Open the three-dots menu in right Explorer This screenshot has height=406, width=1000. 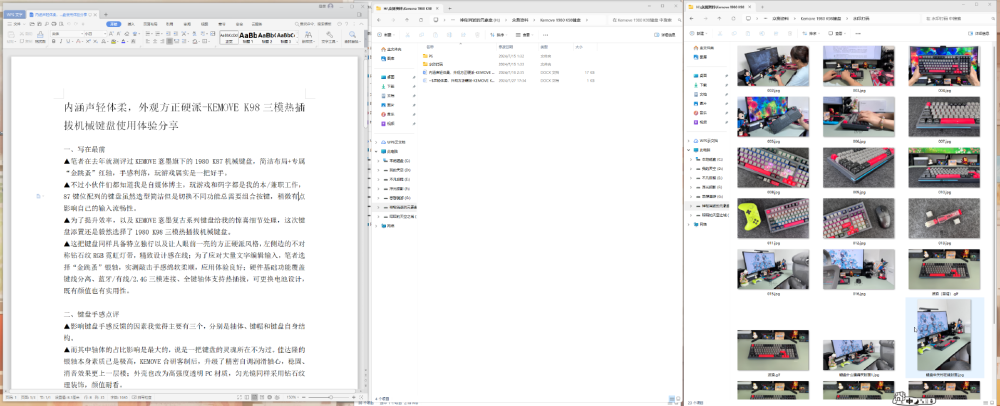click(x=858, y=33)
